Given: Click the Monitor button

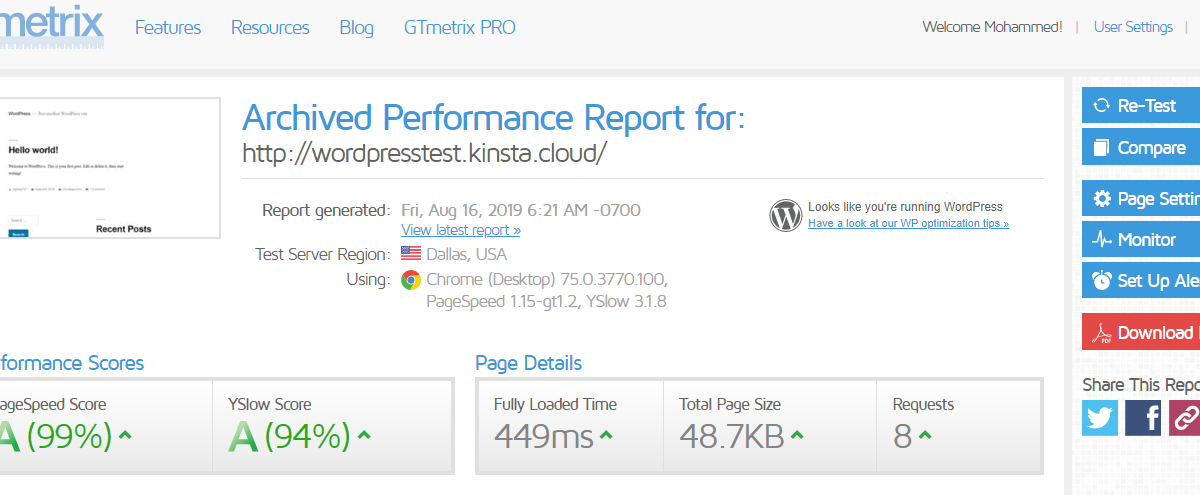Looking at the screenshot, I should pos(1141,239).
